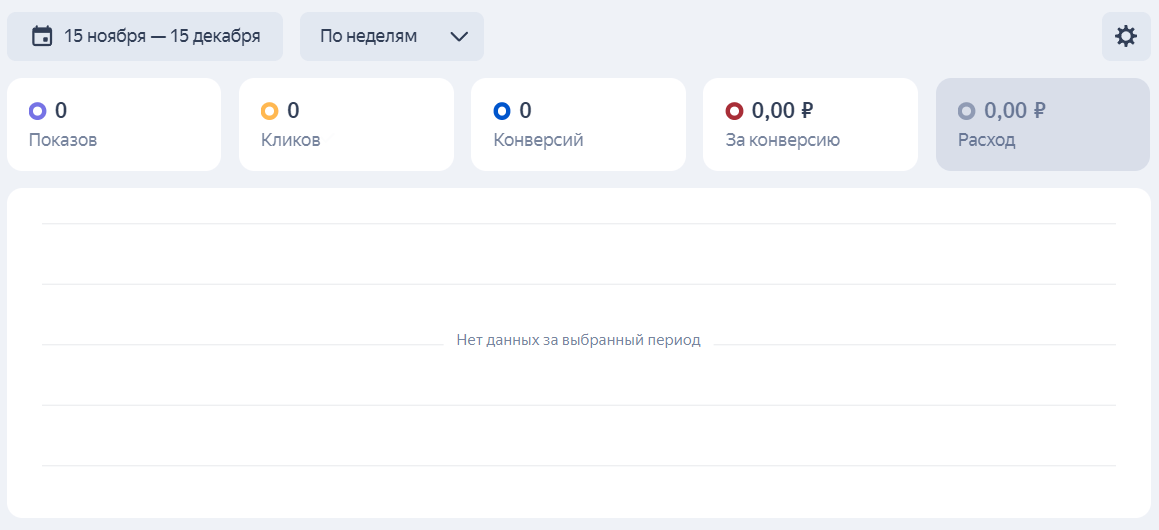
Task: Click the 0 value above Показов
Action: pos(61,111)
